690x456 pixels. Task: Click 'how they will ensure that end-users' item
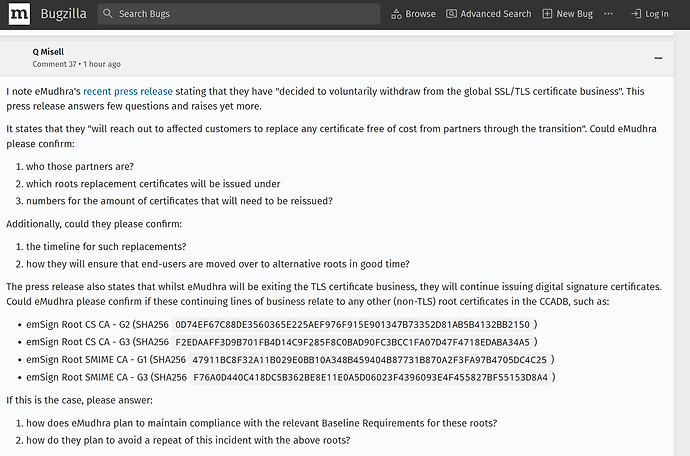point(218,264)
